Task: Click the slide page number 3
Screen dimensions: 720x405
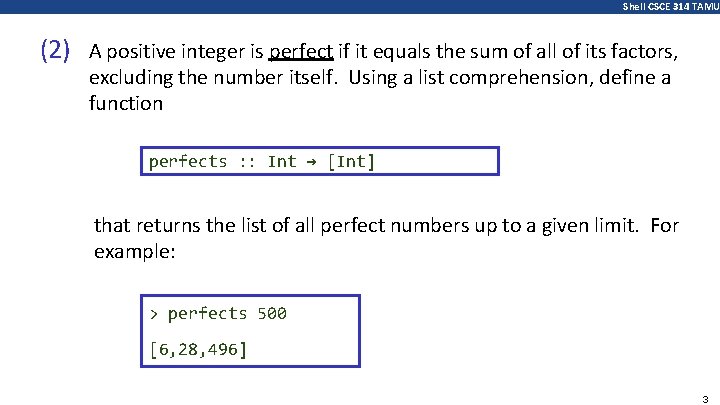Action: point(705,399)
